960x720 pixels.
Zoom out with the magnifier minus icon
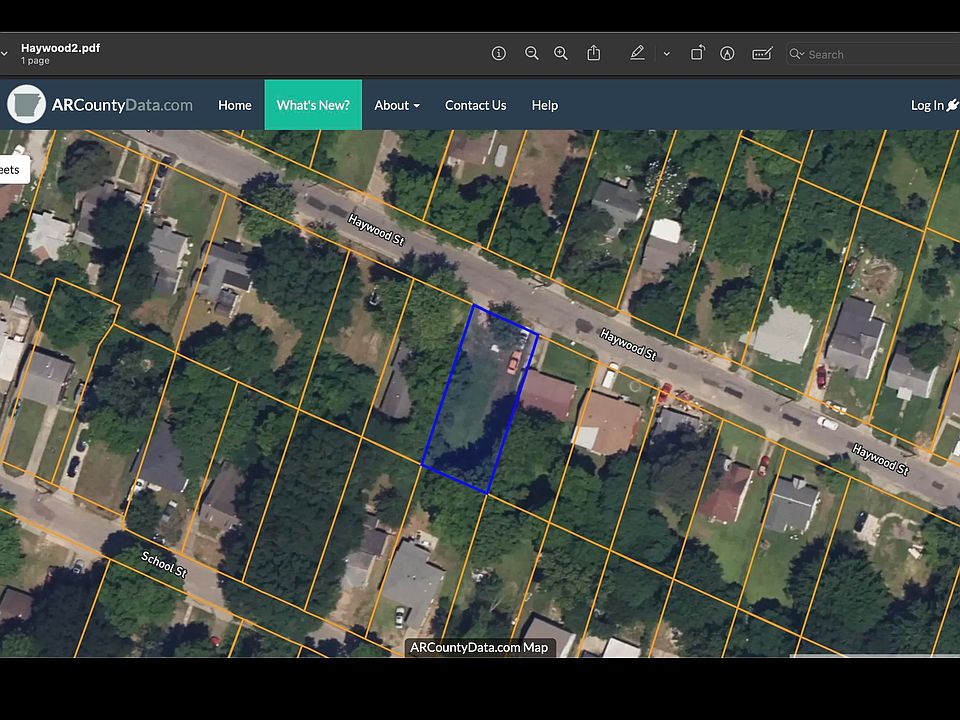531,54
